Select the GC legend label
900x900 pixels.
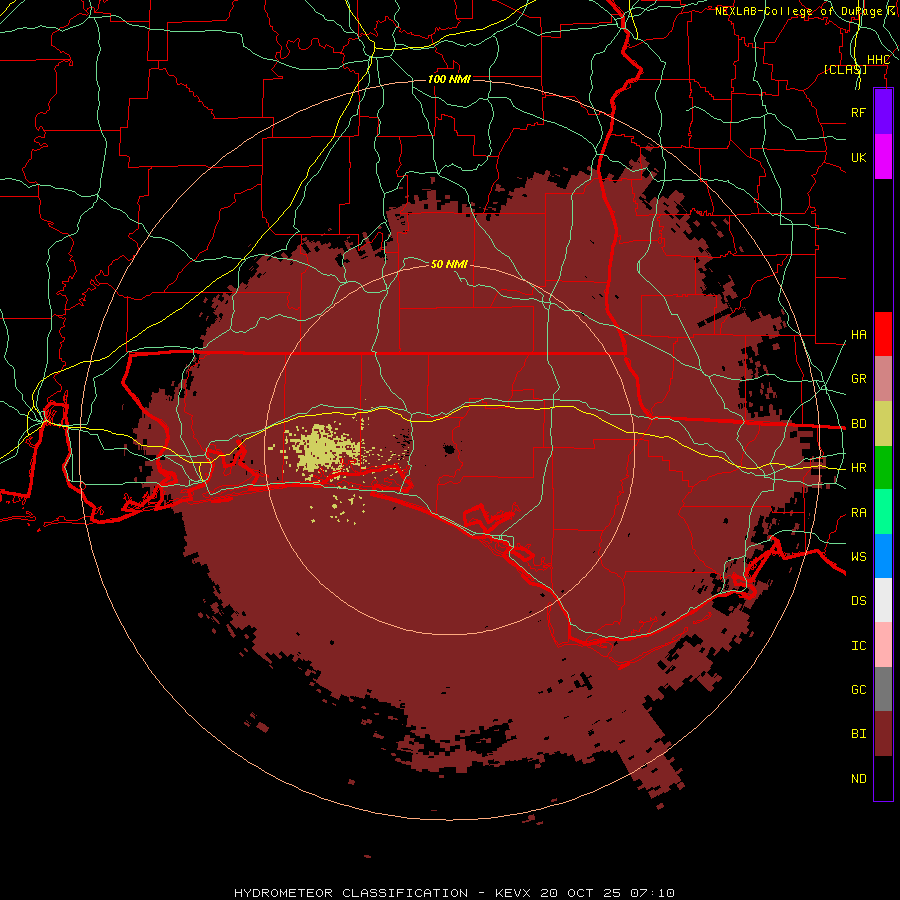point(858,690)
